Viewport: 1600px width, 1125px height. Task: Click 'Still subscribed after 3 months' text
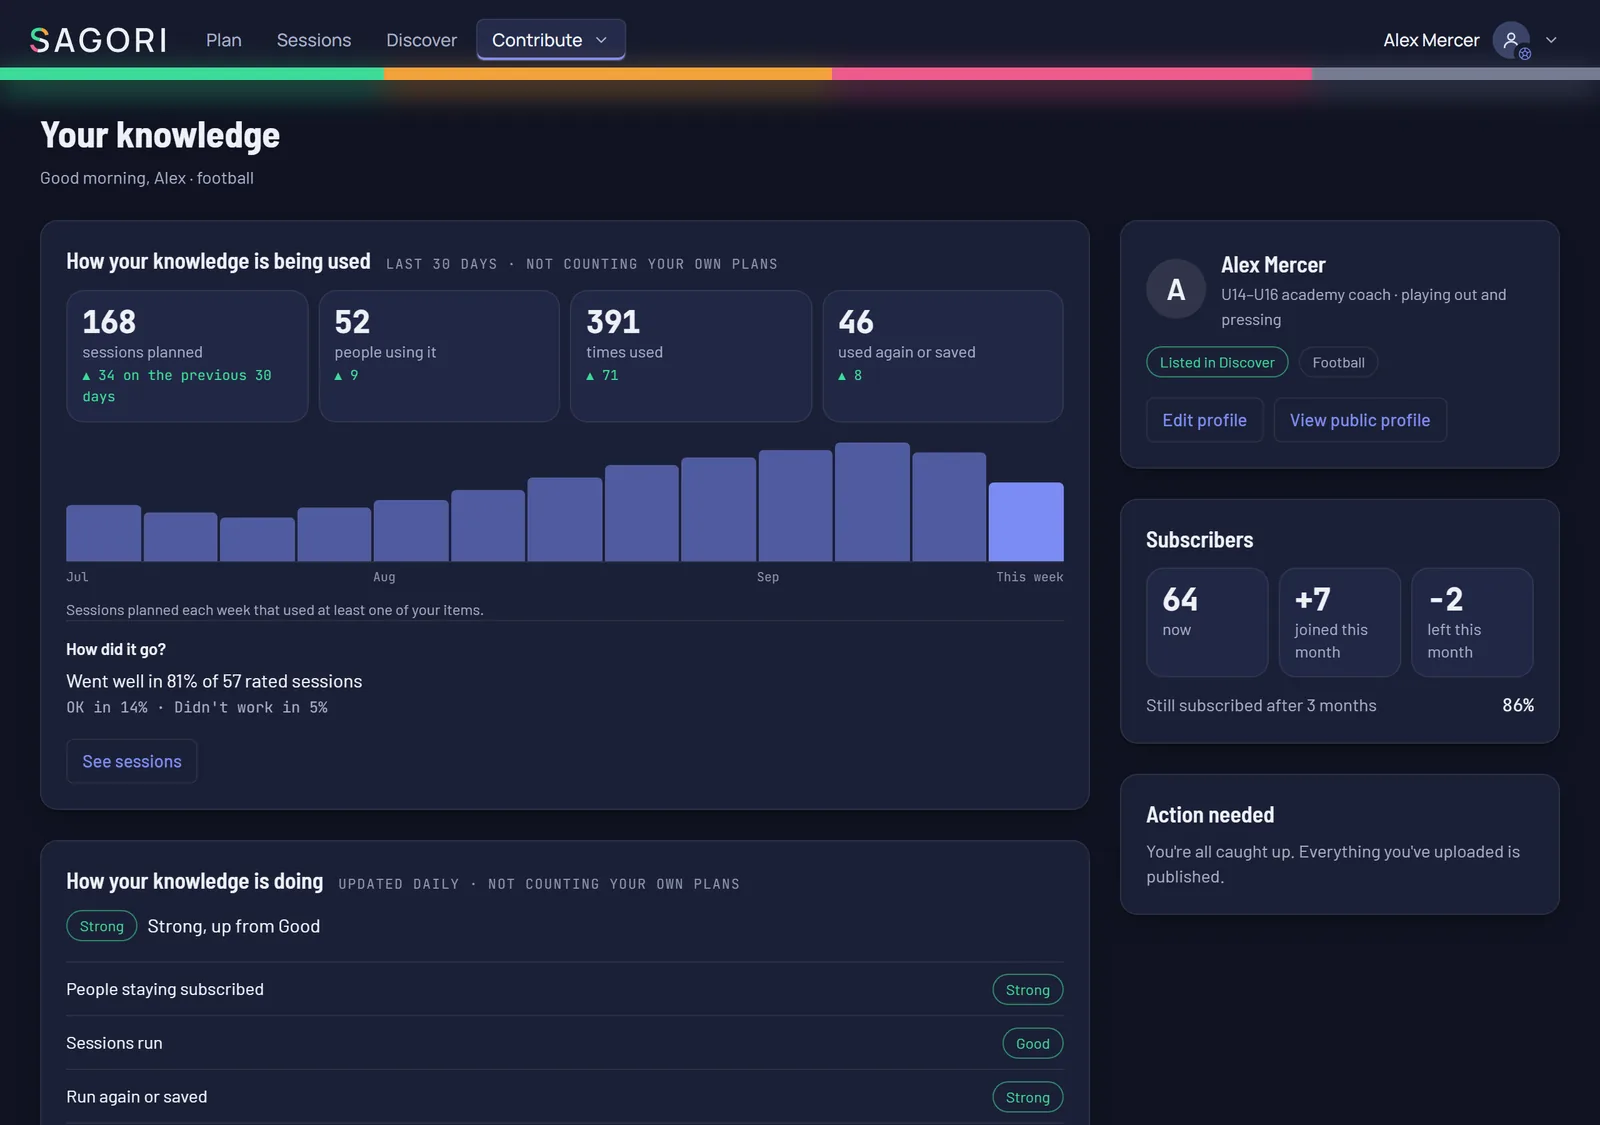click(x=1261, y=705)
